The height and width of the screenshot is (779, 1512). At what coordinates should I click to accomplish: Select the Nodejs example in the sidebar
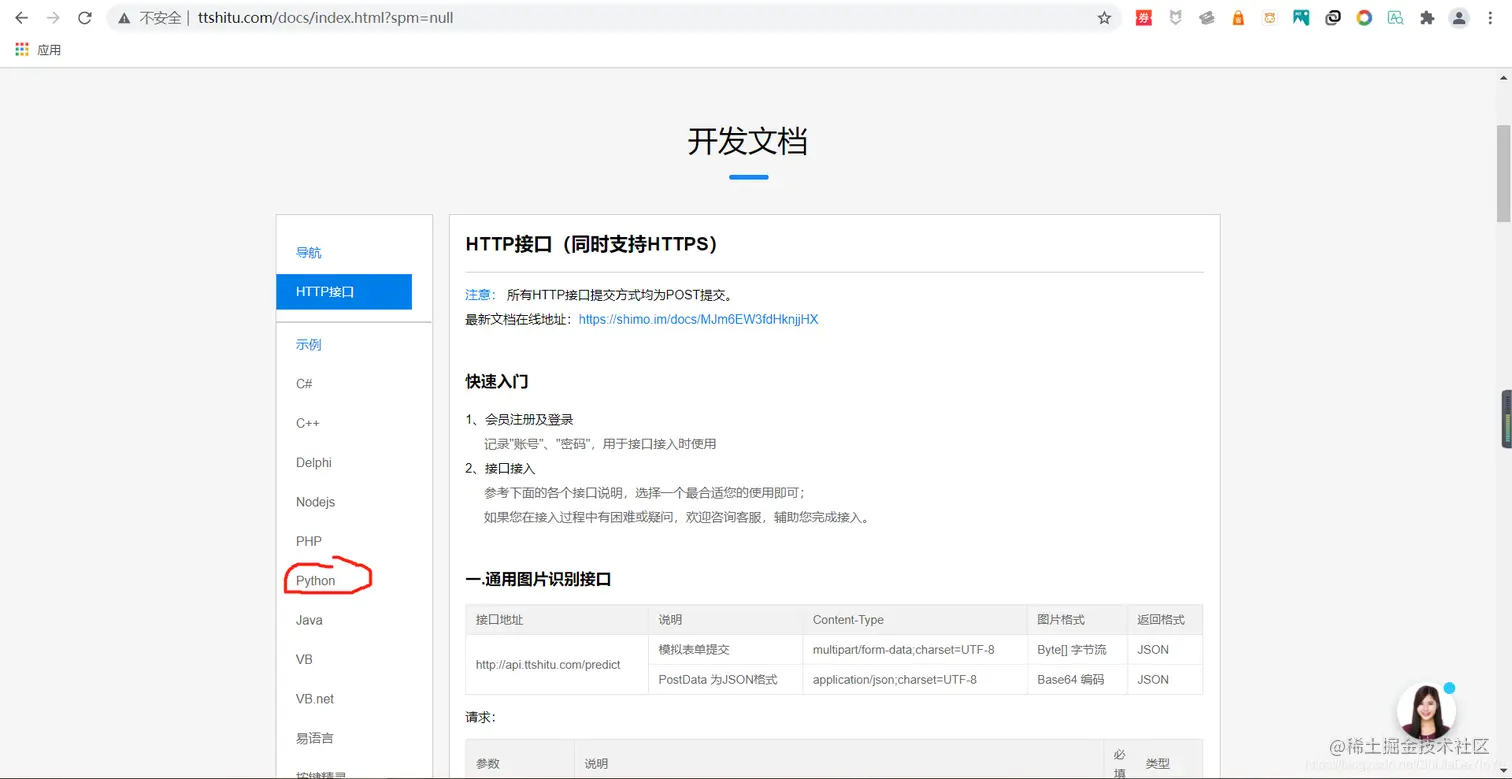pyautogui.click(x=314, y=501)
